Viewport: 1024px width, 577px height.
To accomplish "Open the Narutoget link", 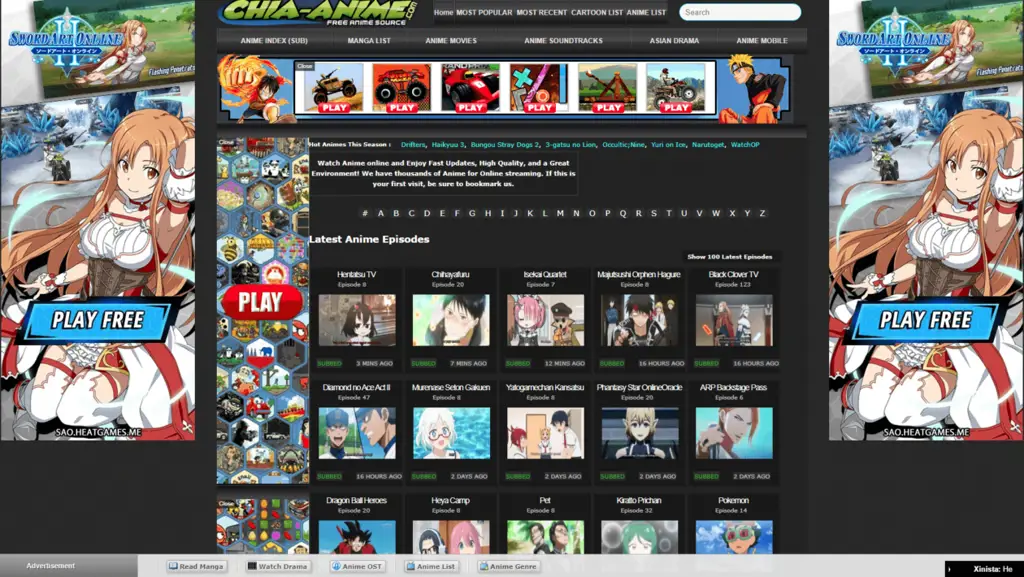I will click(x=708, y=145).
